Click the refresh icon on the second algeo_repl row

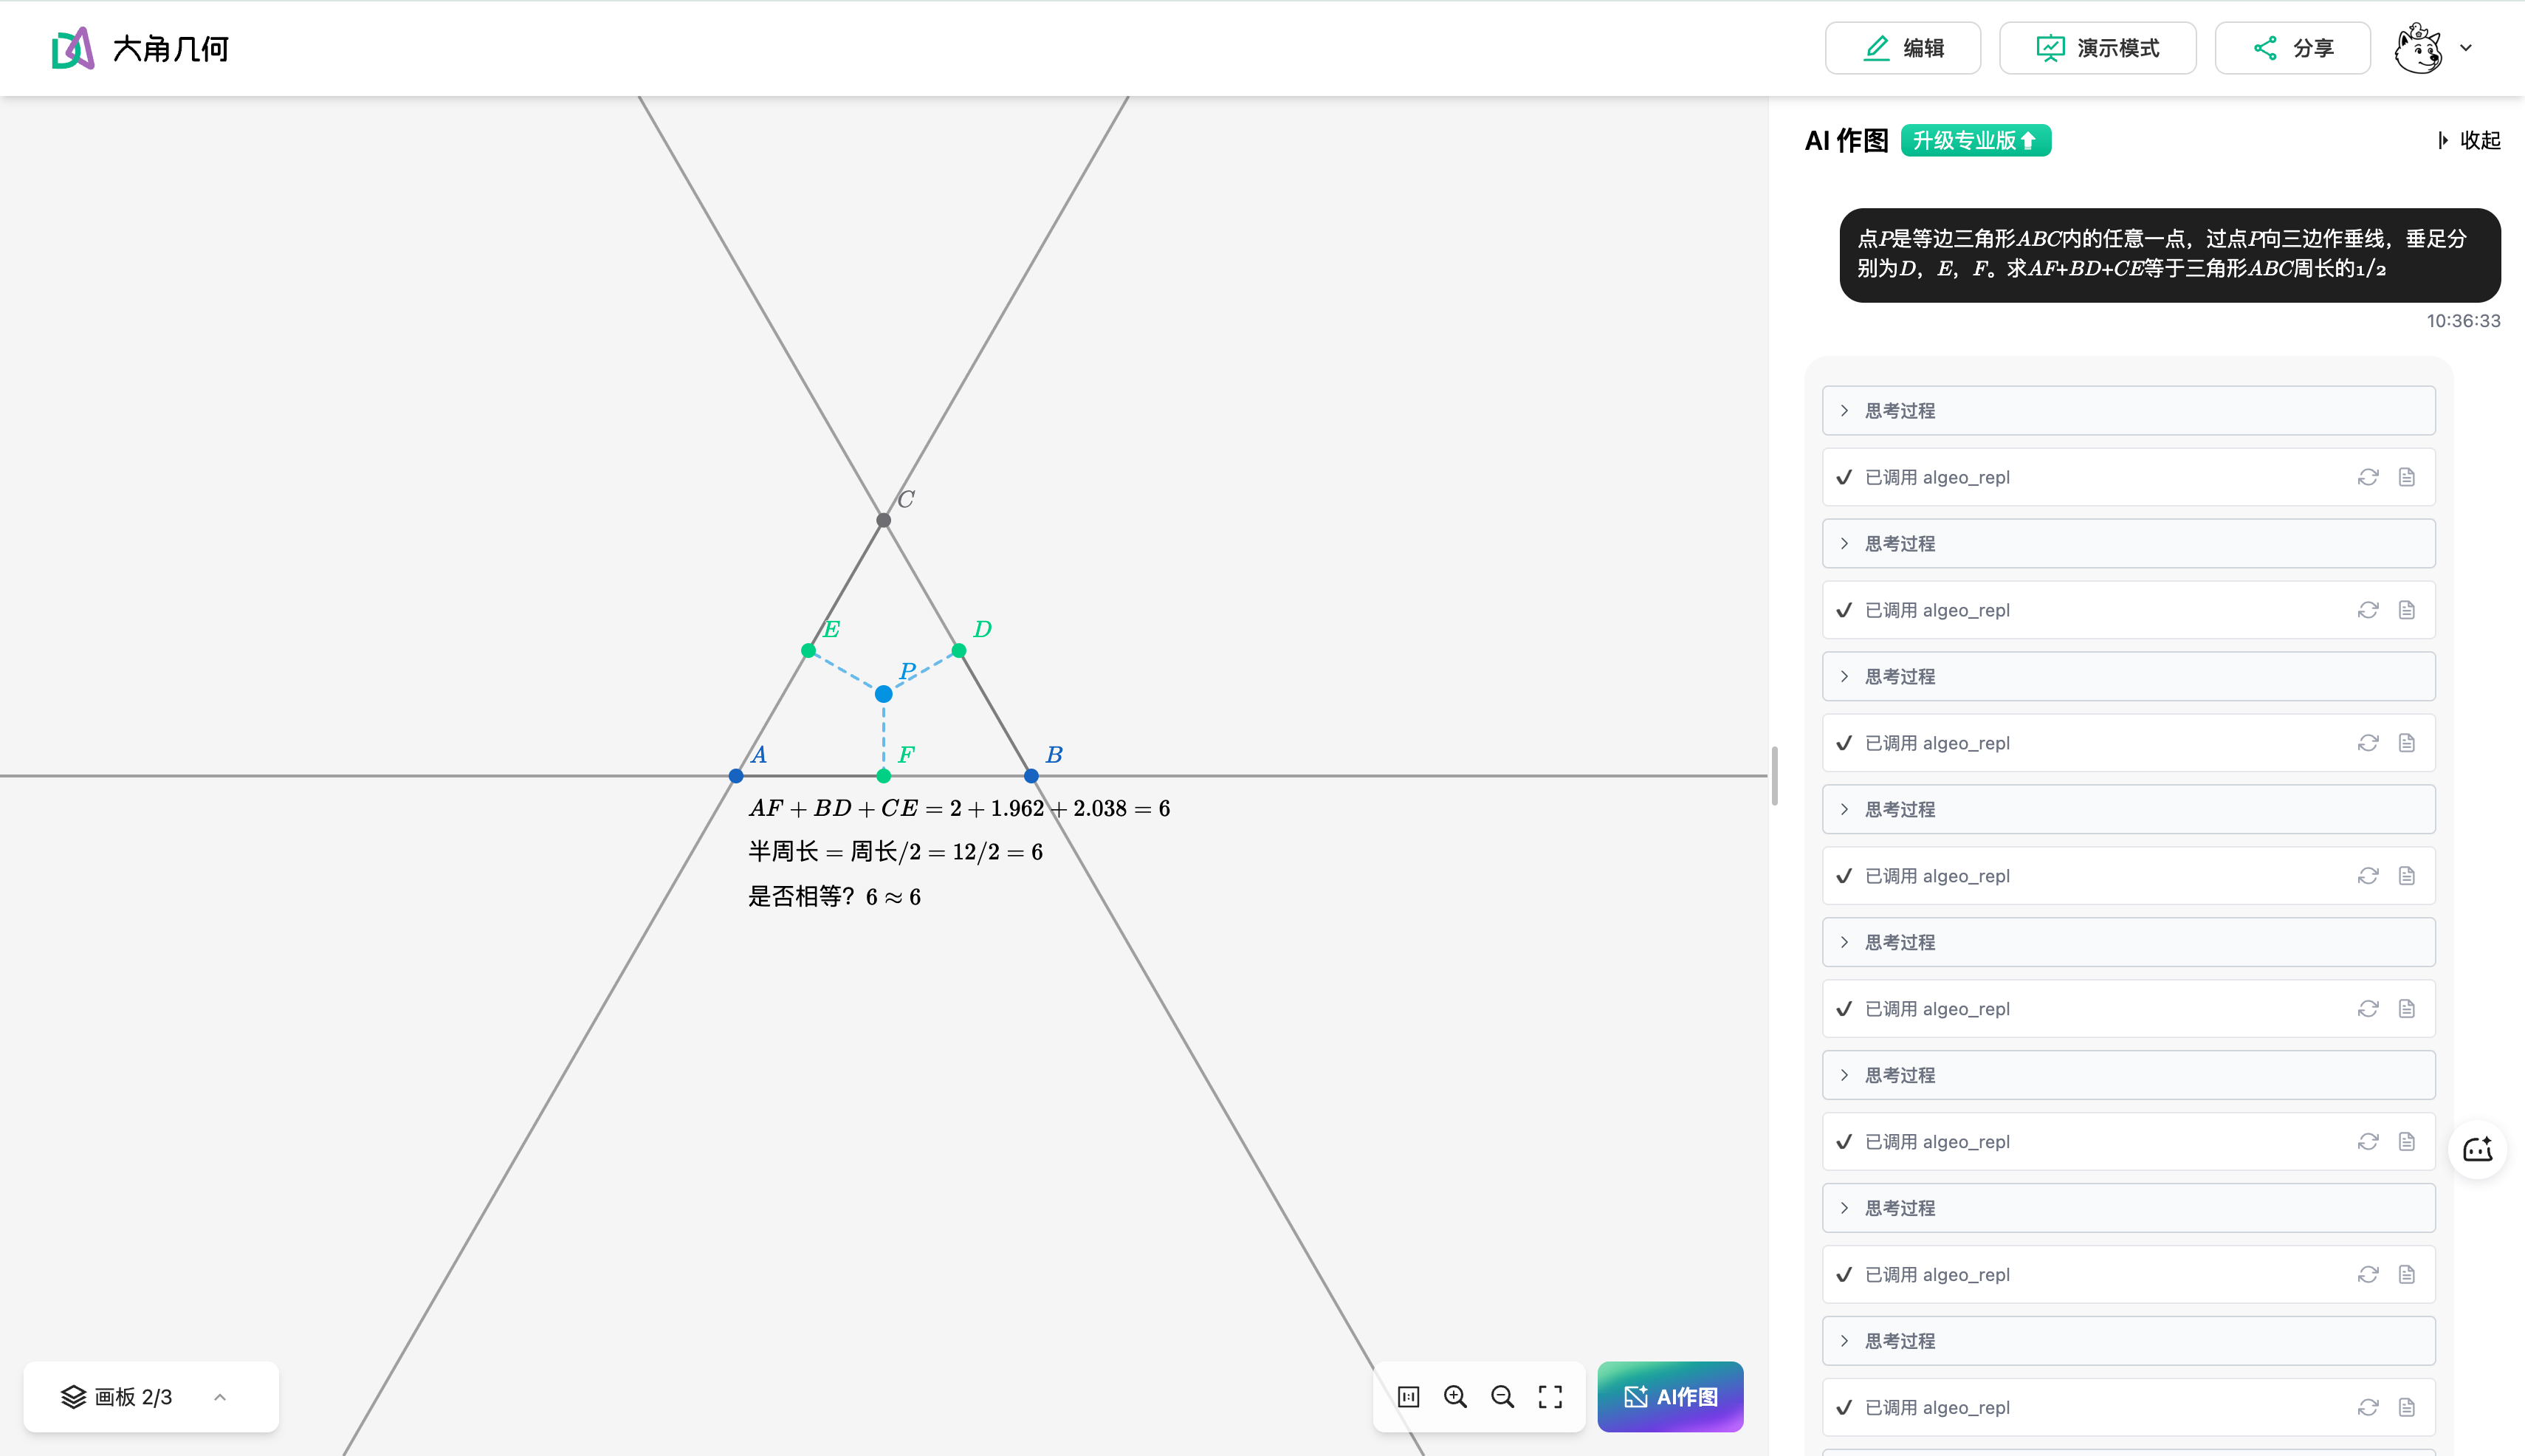point(2368,610)
